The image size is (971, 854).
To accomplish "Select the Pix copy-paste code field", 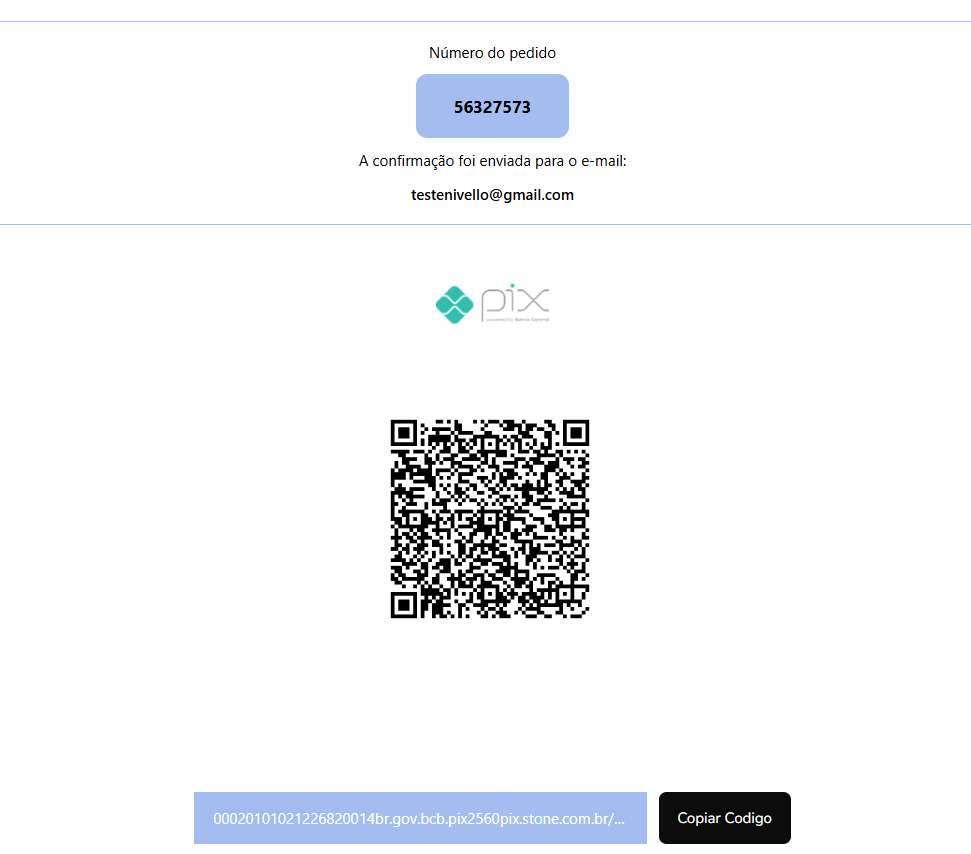I will click(420, 817).
